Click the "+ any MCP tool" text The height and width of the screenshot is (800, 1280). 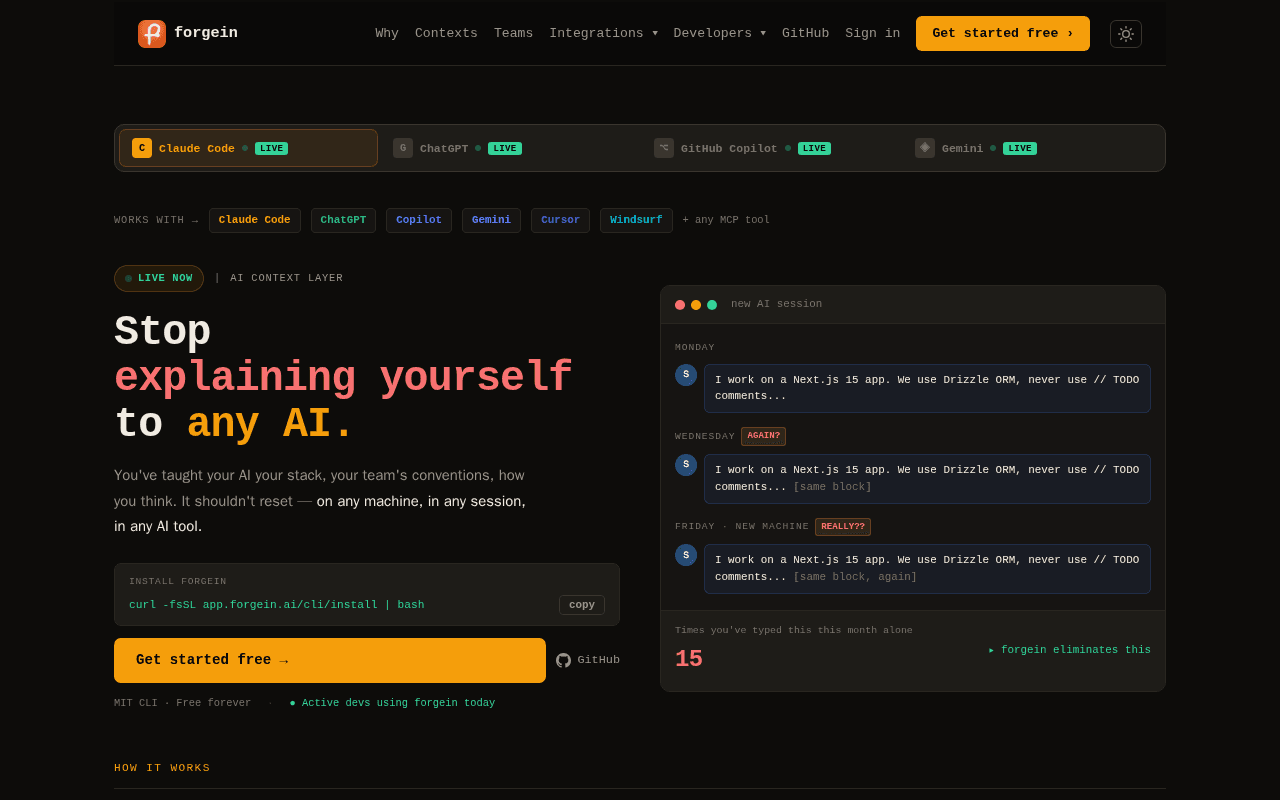[x=726, y=221]
